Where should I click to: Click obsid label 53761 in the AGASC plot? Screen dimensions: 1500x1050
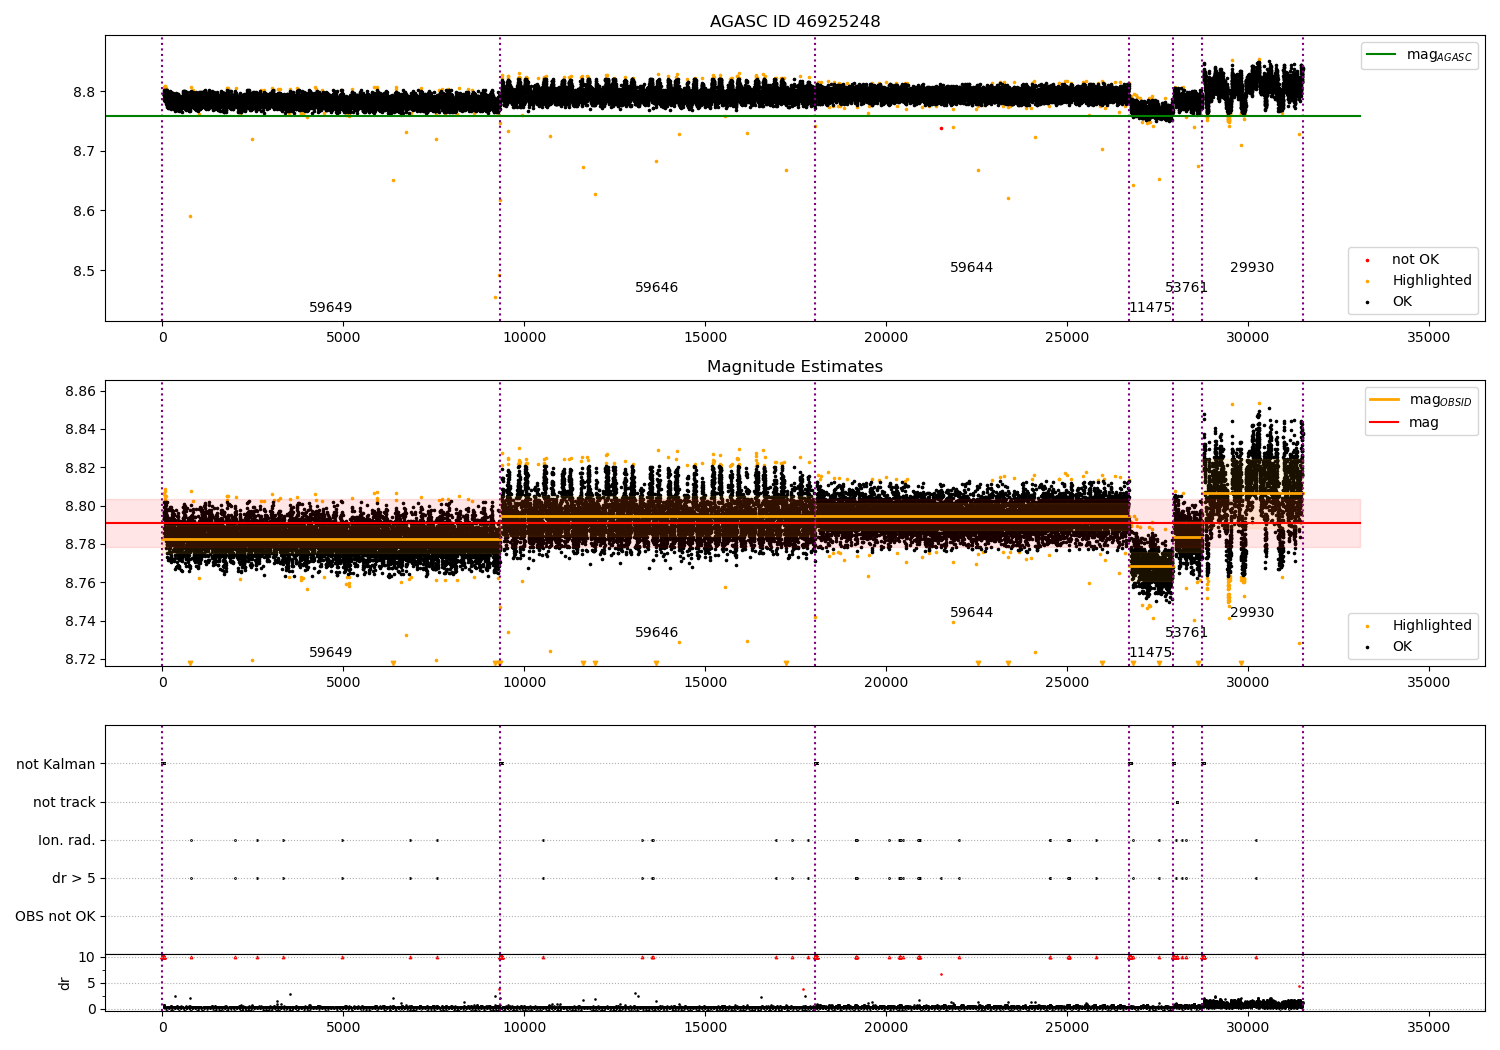[1186, 288]
